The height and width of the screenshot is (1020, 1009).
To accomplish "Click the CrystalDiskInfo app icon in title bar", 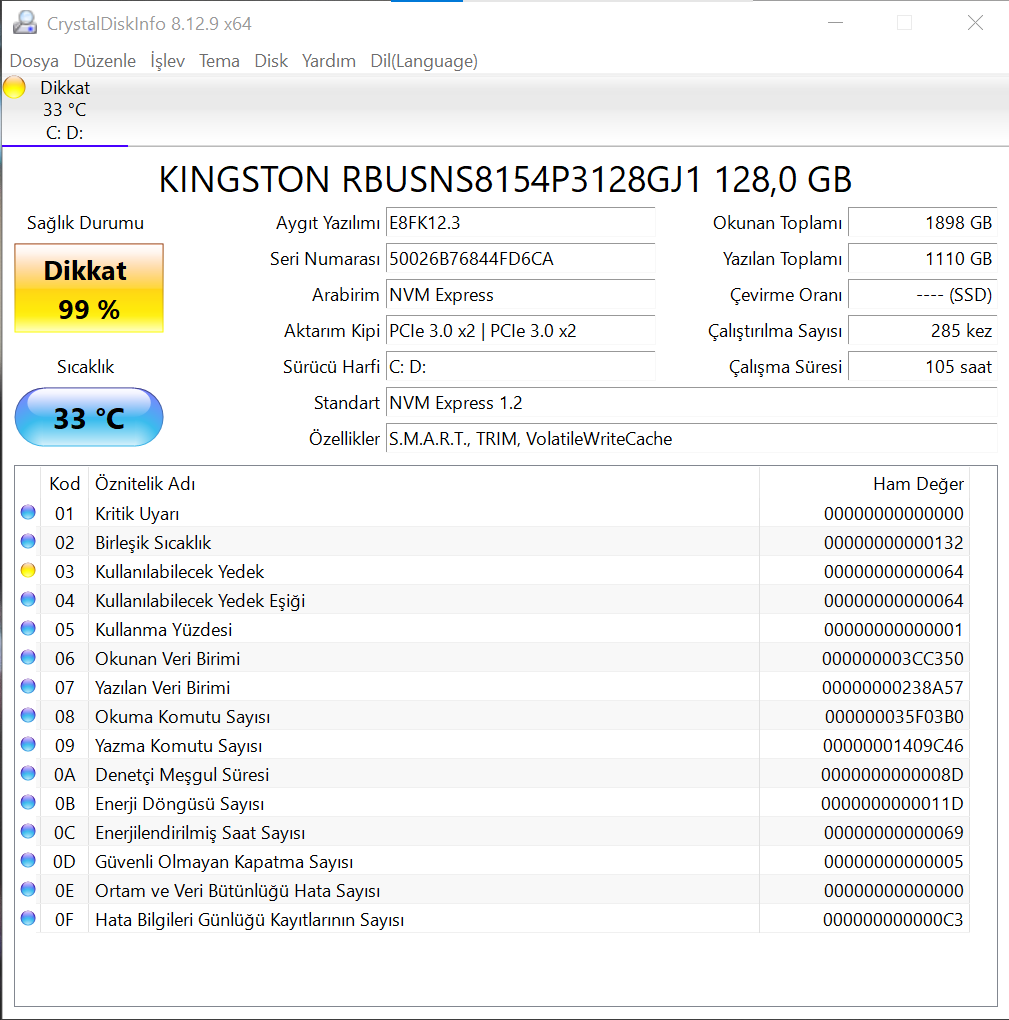I will tap(25, 23).
